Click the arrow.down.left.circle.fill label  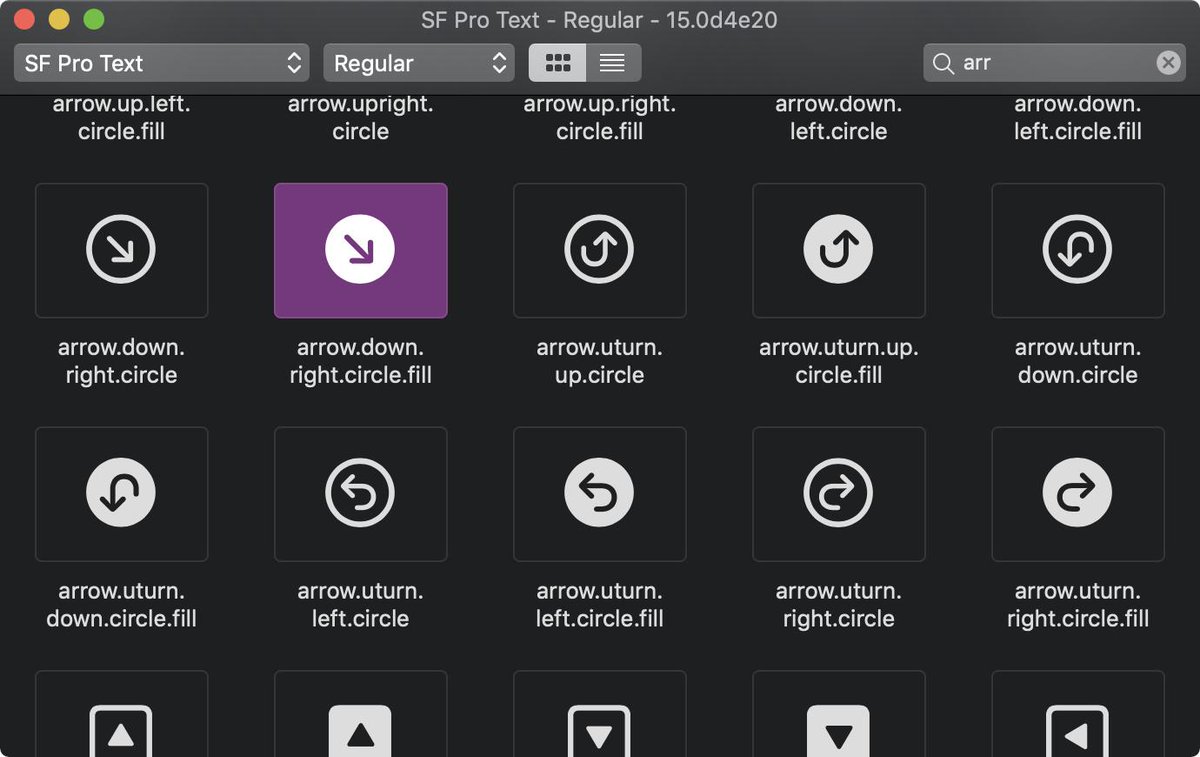(x=1078, y=118)
